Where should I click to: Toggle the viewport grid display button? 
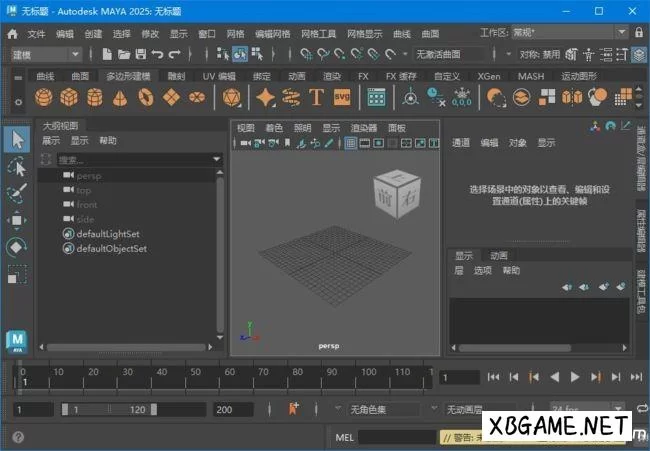pos(351,143)
